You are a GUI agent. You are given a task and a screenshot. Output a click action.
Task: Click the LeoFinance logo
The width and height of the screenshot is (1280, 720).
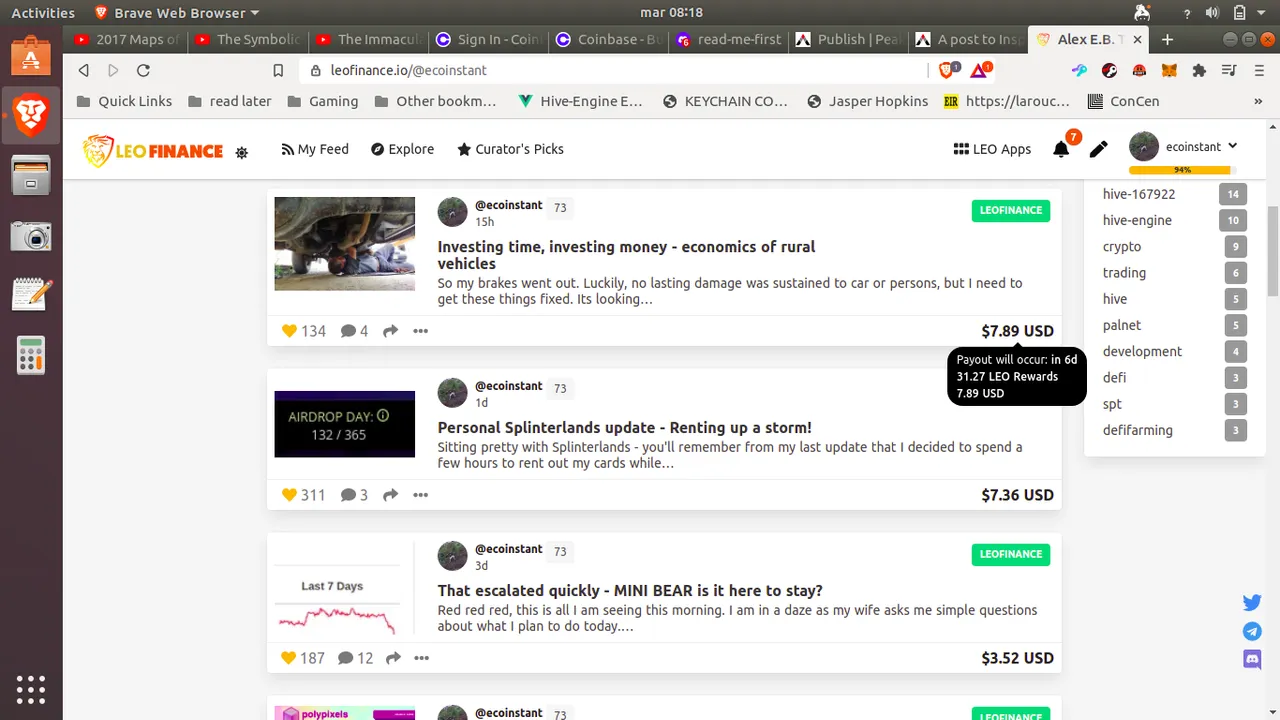pos(153,151)
